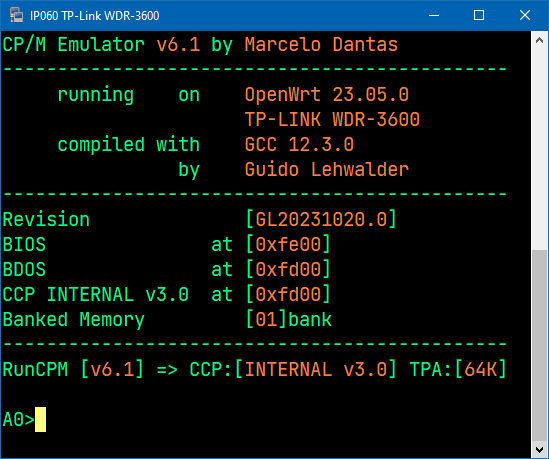Click the vertical scrollbar thumb

(540, 345)
